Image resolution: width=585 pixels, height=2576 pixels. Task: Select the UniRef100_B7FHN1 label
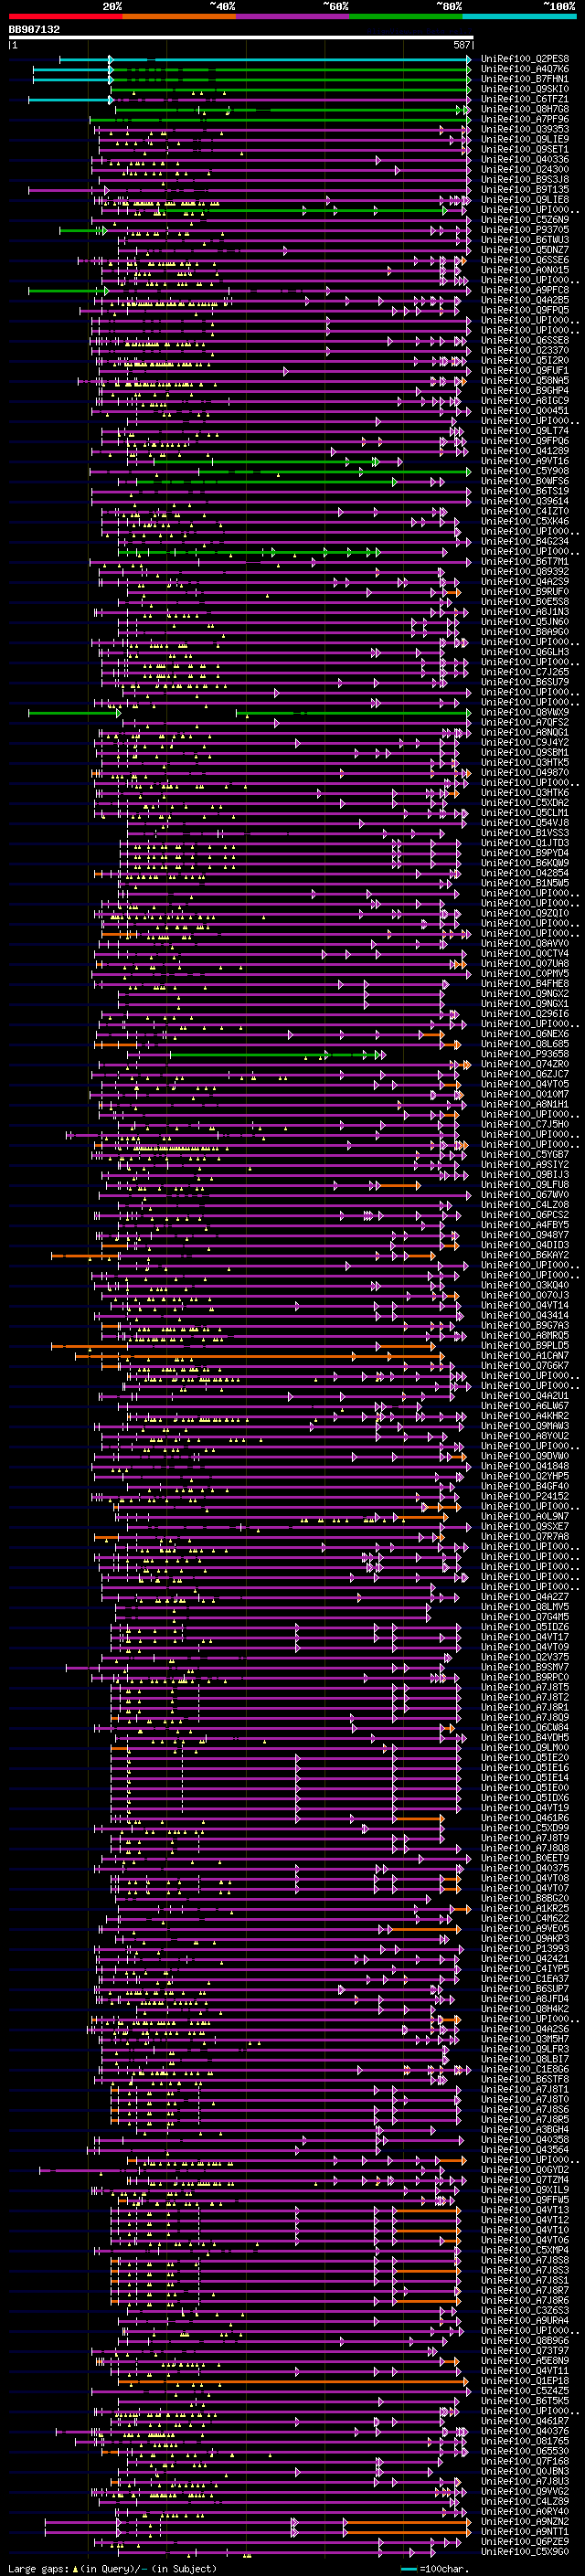(524, 79)
